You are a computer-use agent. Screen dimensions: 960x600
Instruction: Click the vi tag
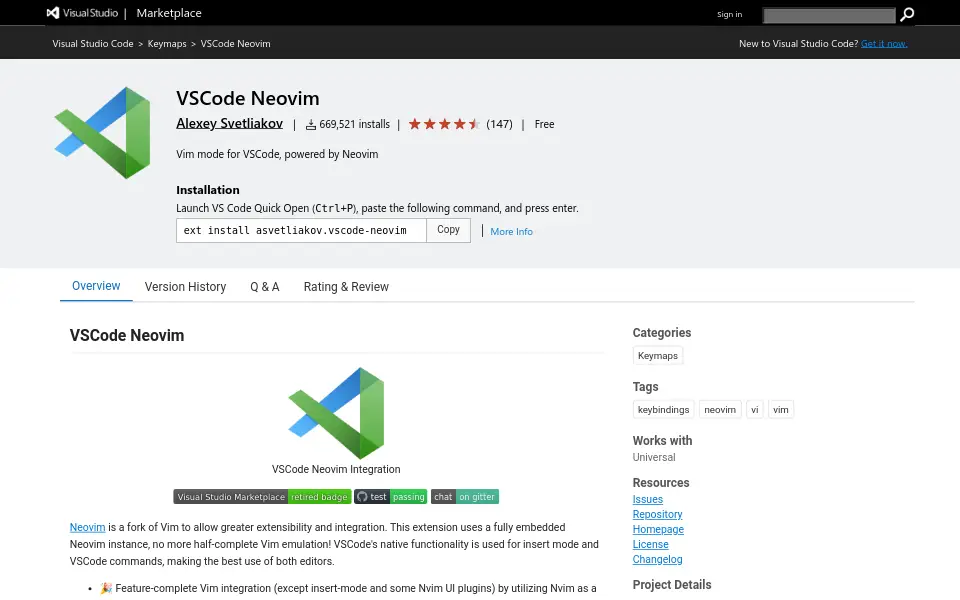[x=754, y=410]
